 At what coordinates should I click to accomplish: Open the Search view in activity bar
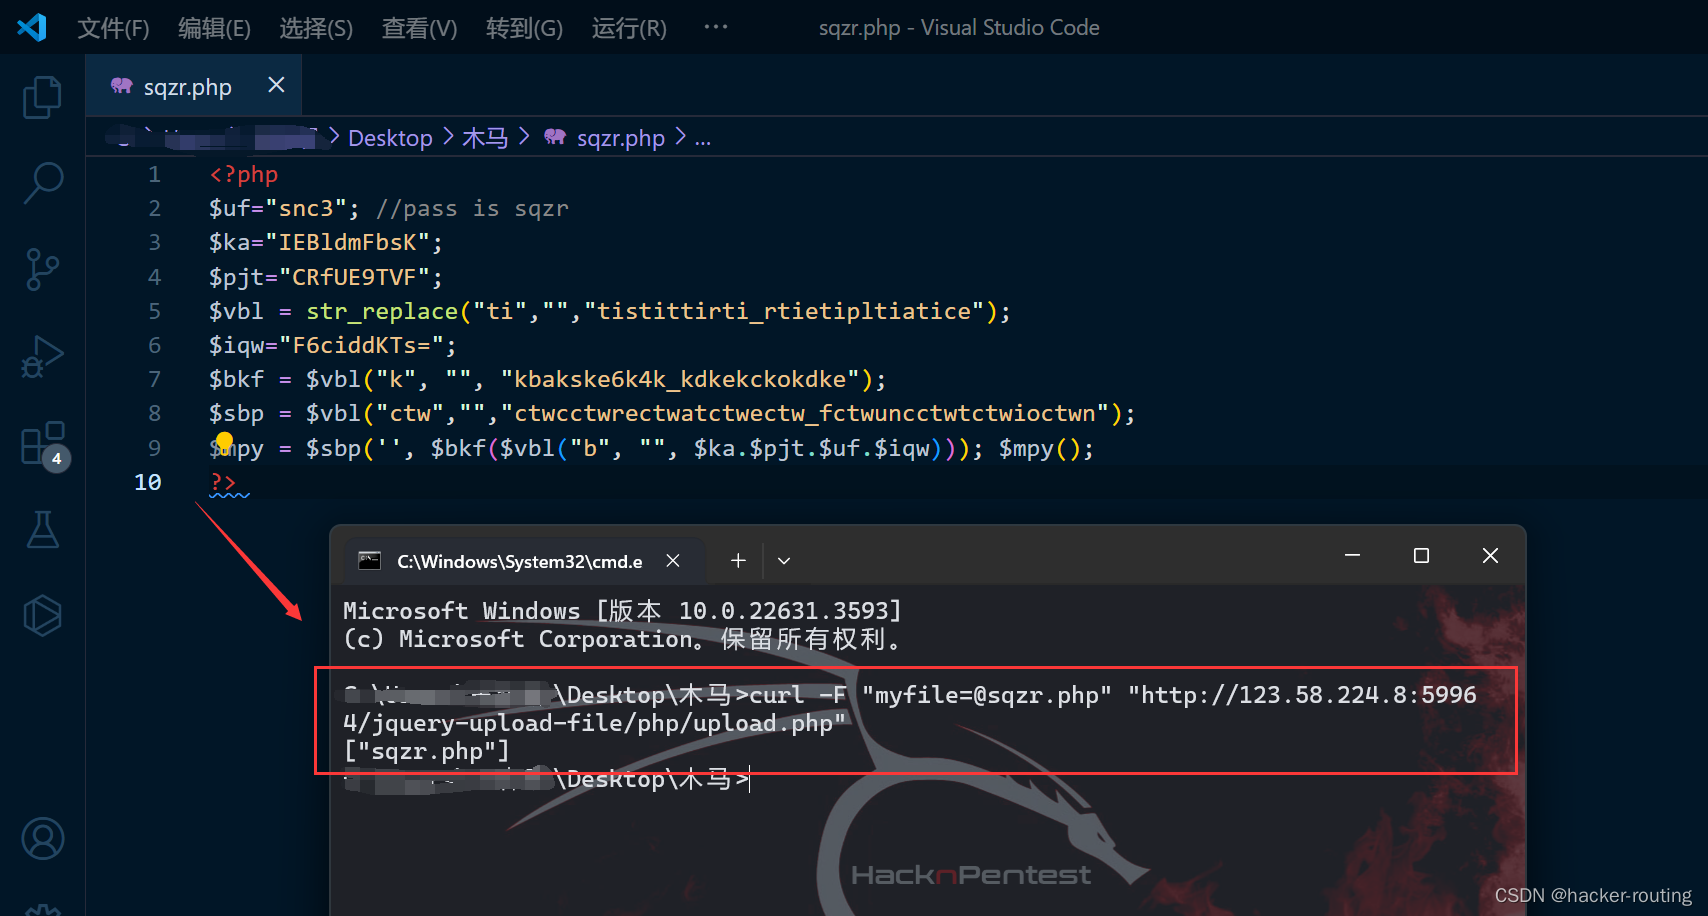tap(42, 183)
